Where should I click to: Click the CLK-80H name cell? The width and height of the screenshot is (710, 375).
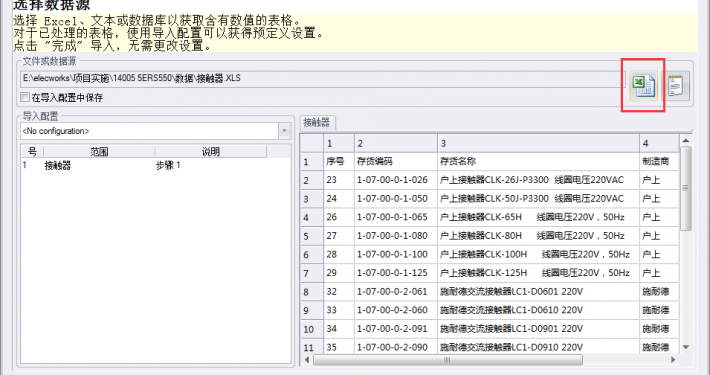538,236
